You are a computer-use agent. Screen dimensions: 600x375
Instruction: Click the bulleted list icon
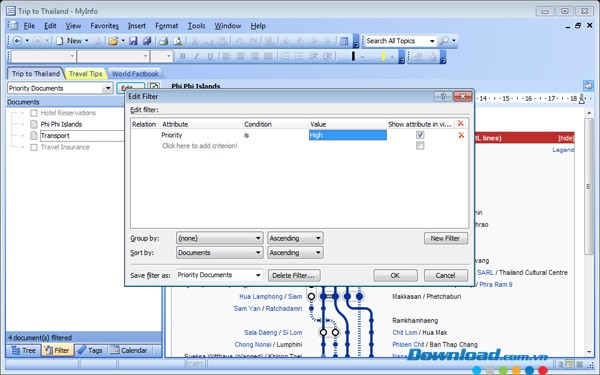click(x=299, y=56)
